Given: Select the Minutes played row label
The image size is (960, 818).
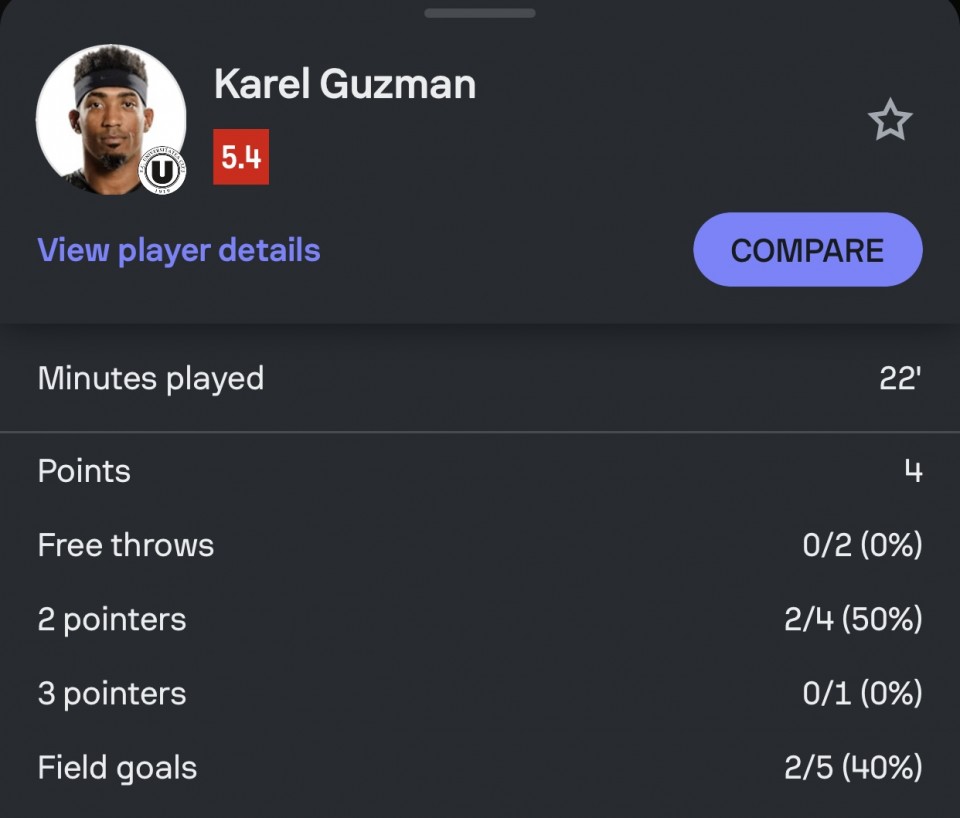Looking at the screenshot, I should point(151,379).
